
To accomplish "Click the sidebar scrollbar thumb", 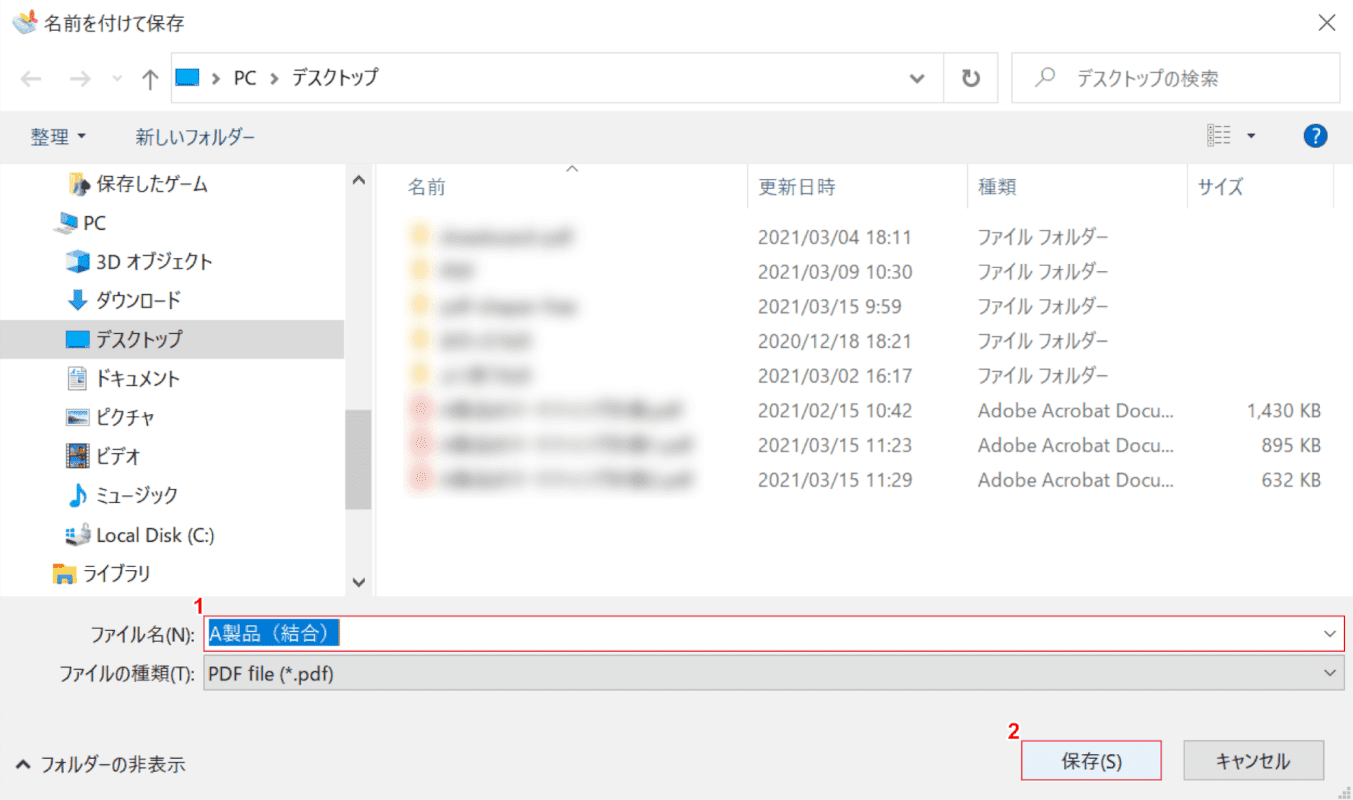I will 359,460.
